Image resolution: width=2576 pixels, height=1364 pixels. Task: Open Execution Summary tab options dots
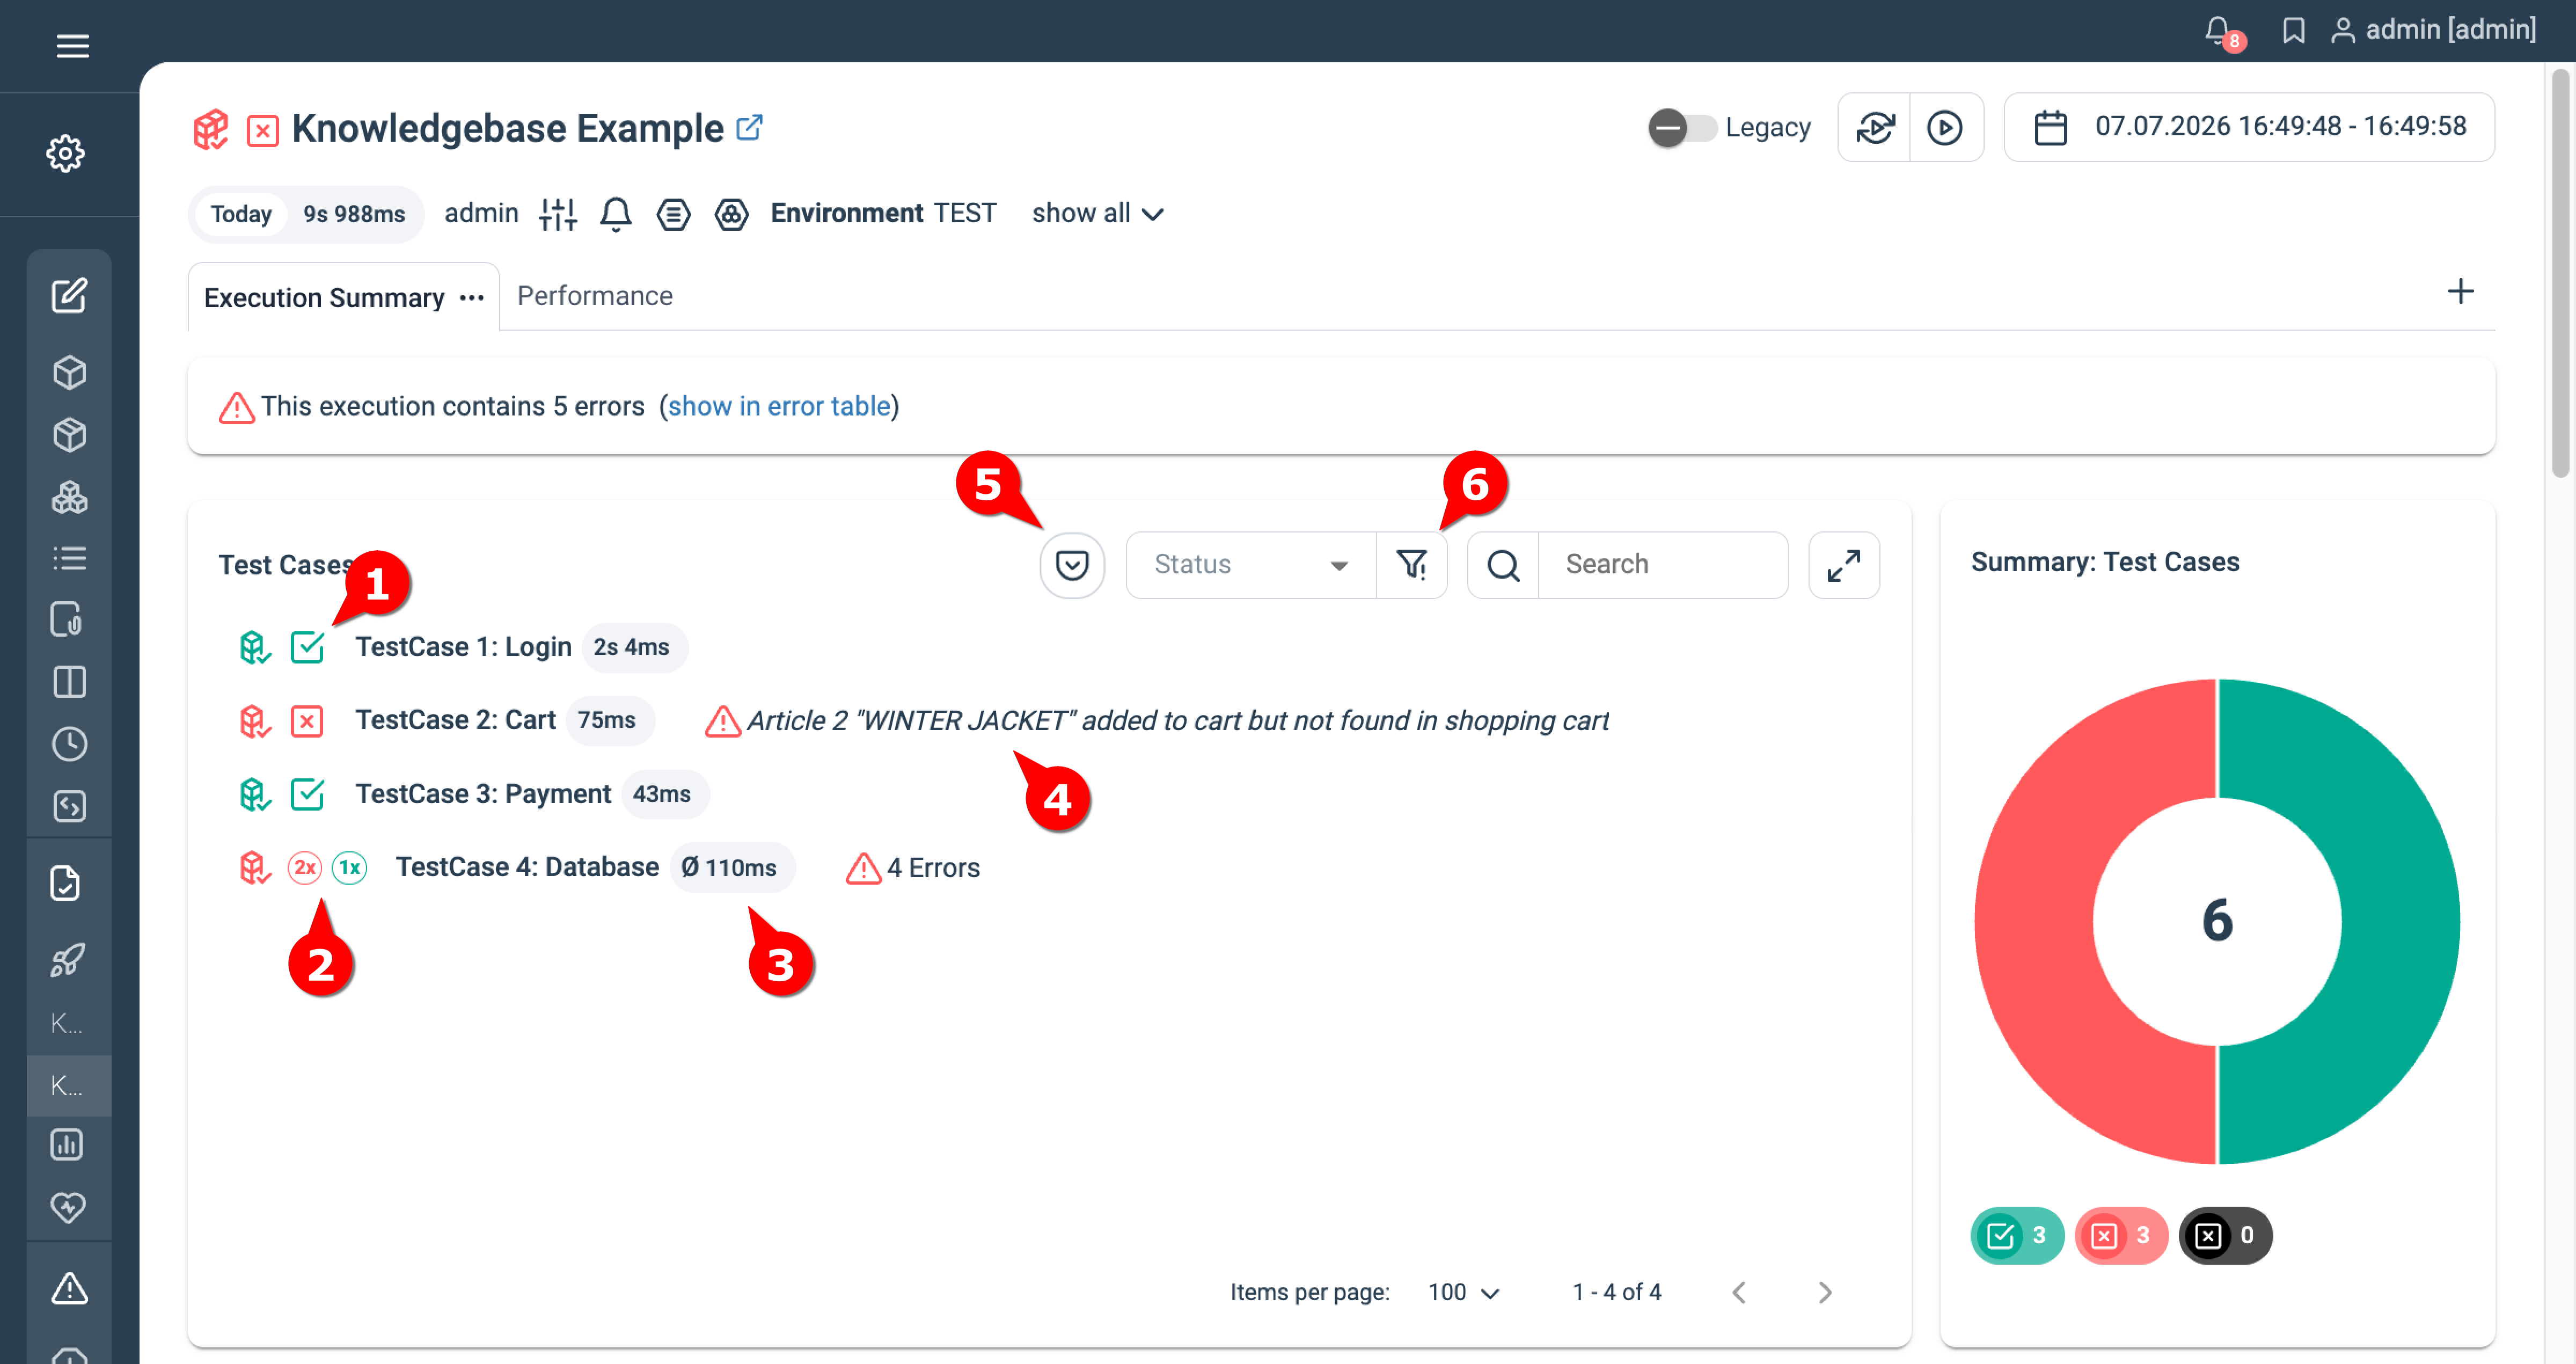472,298
